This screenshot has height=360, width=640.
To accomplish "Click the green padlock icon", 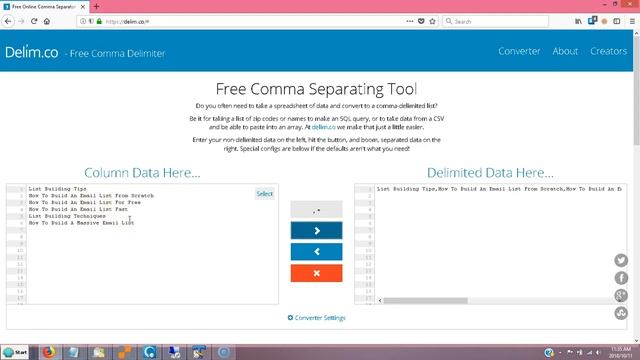I will click(99, 21).
